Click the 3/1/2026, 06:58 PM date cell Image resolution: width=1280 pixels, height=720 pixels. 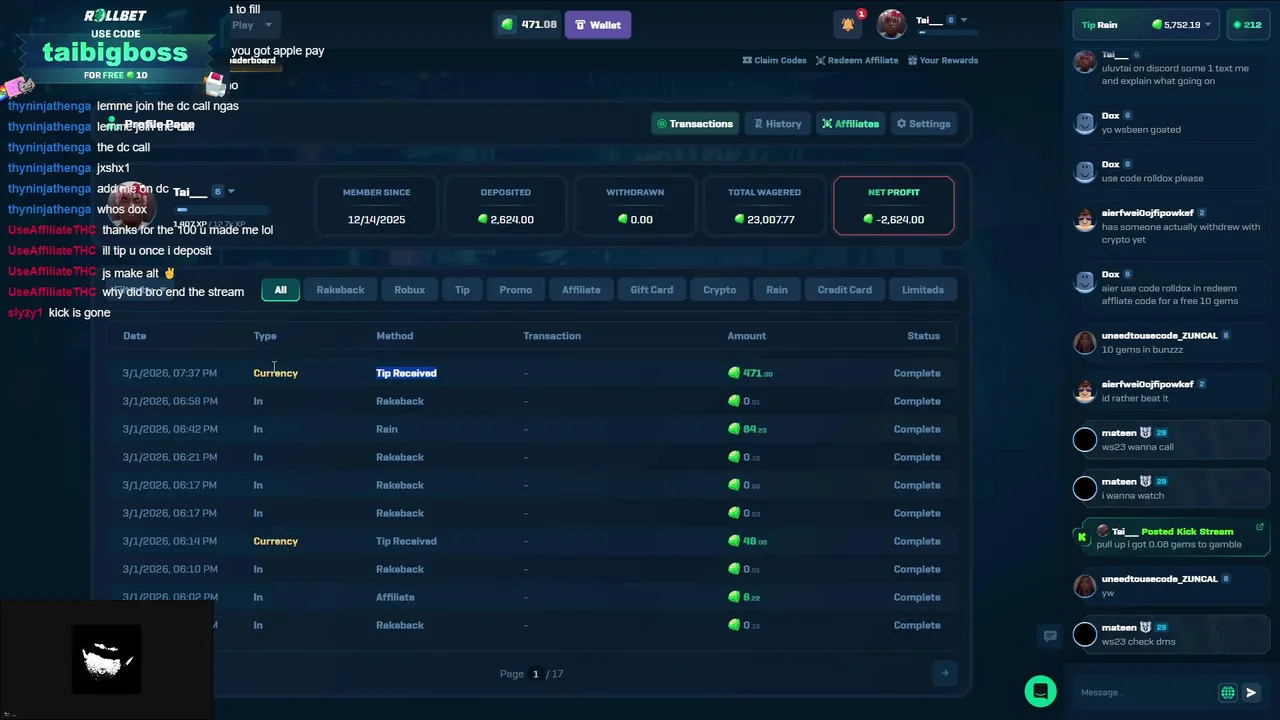(169, 401)
